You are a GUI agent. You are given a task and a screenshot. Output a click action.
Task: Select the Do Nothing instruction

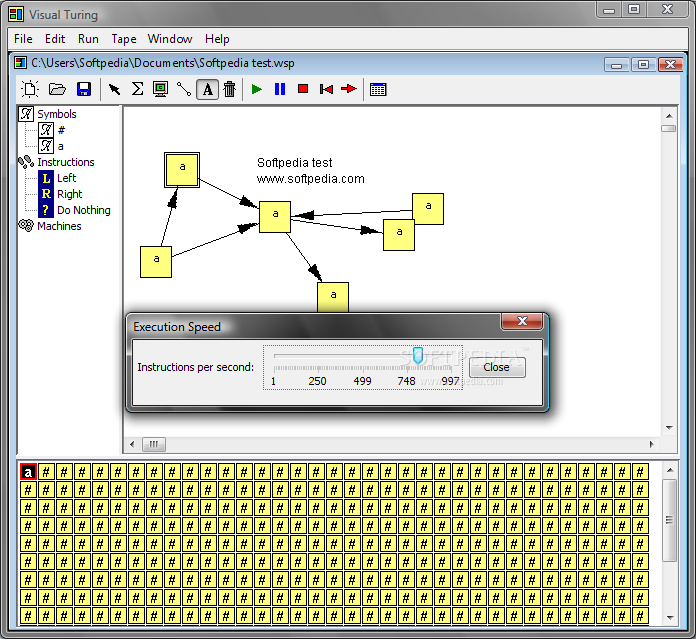pyautogui.click(x=83, y=210)
